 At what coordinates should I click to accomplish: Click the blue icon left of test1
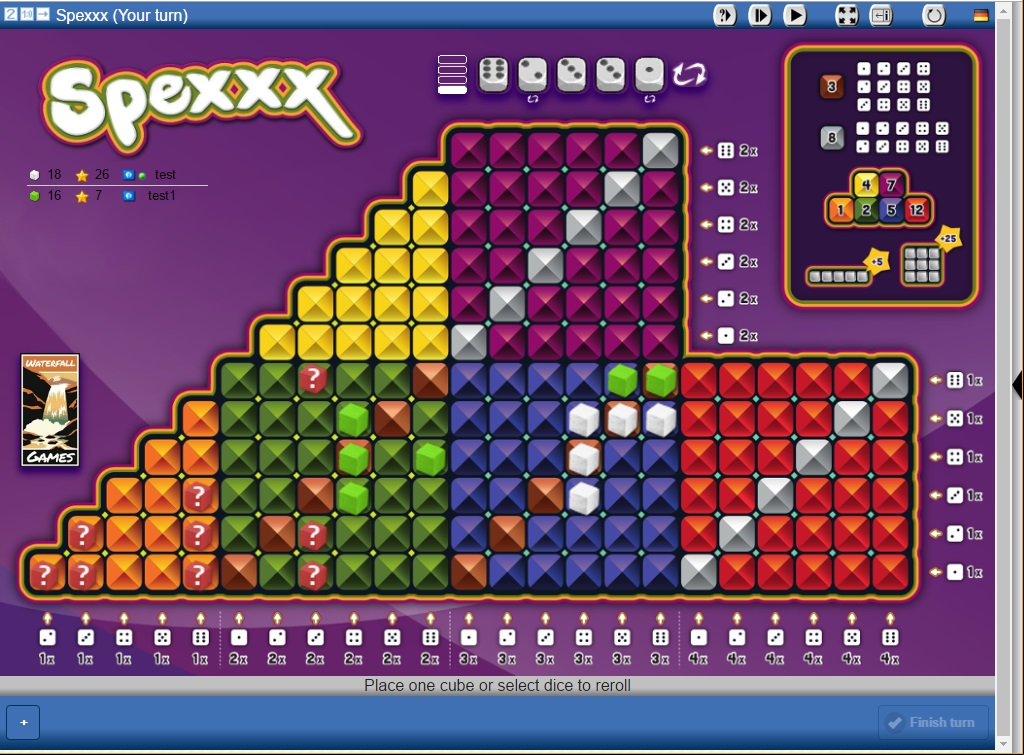[129, 196]
